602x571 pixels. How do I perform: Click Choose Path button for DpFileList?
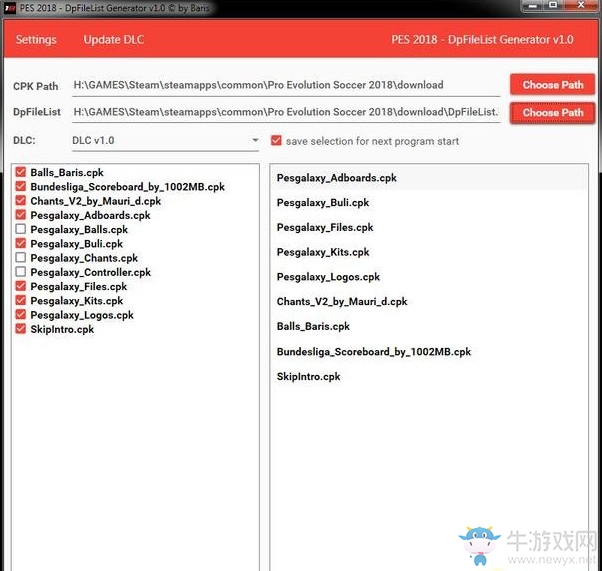(552, 113)
